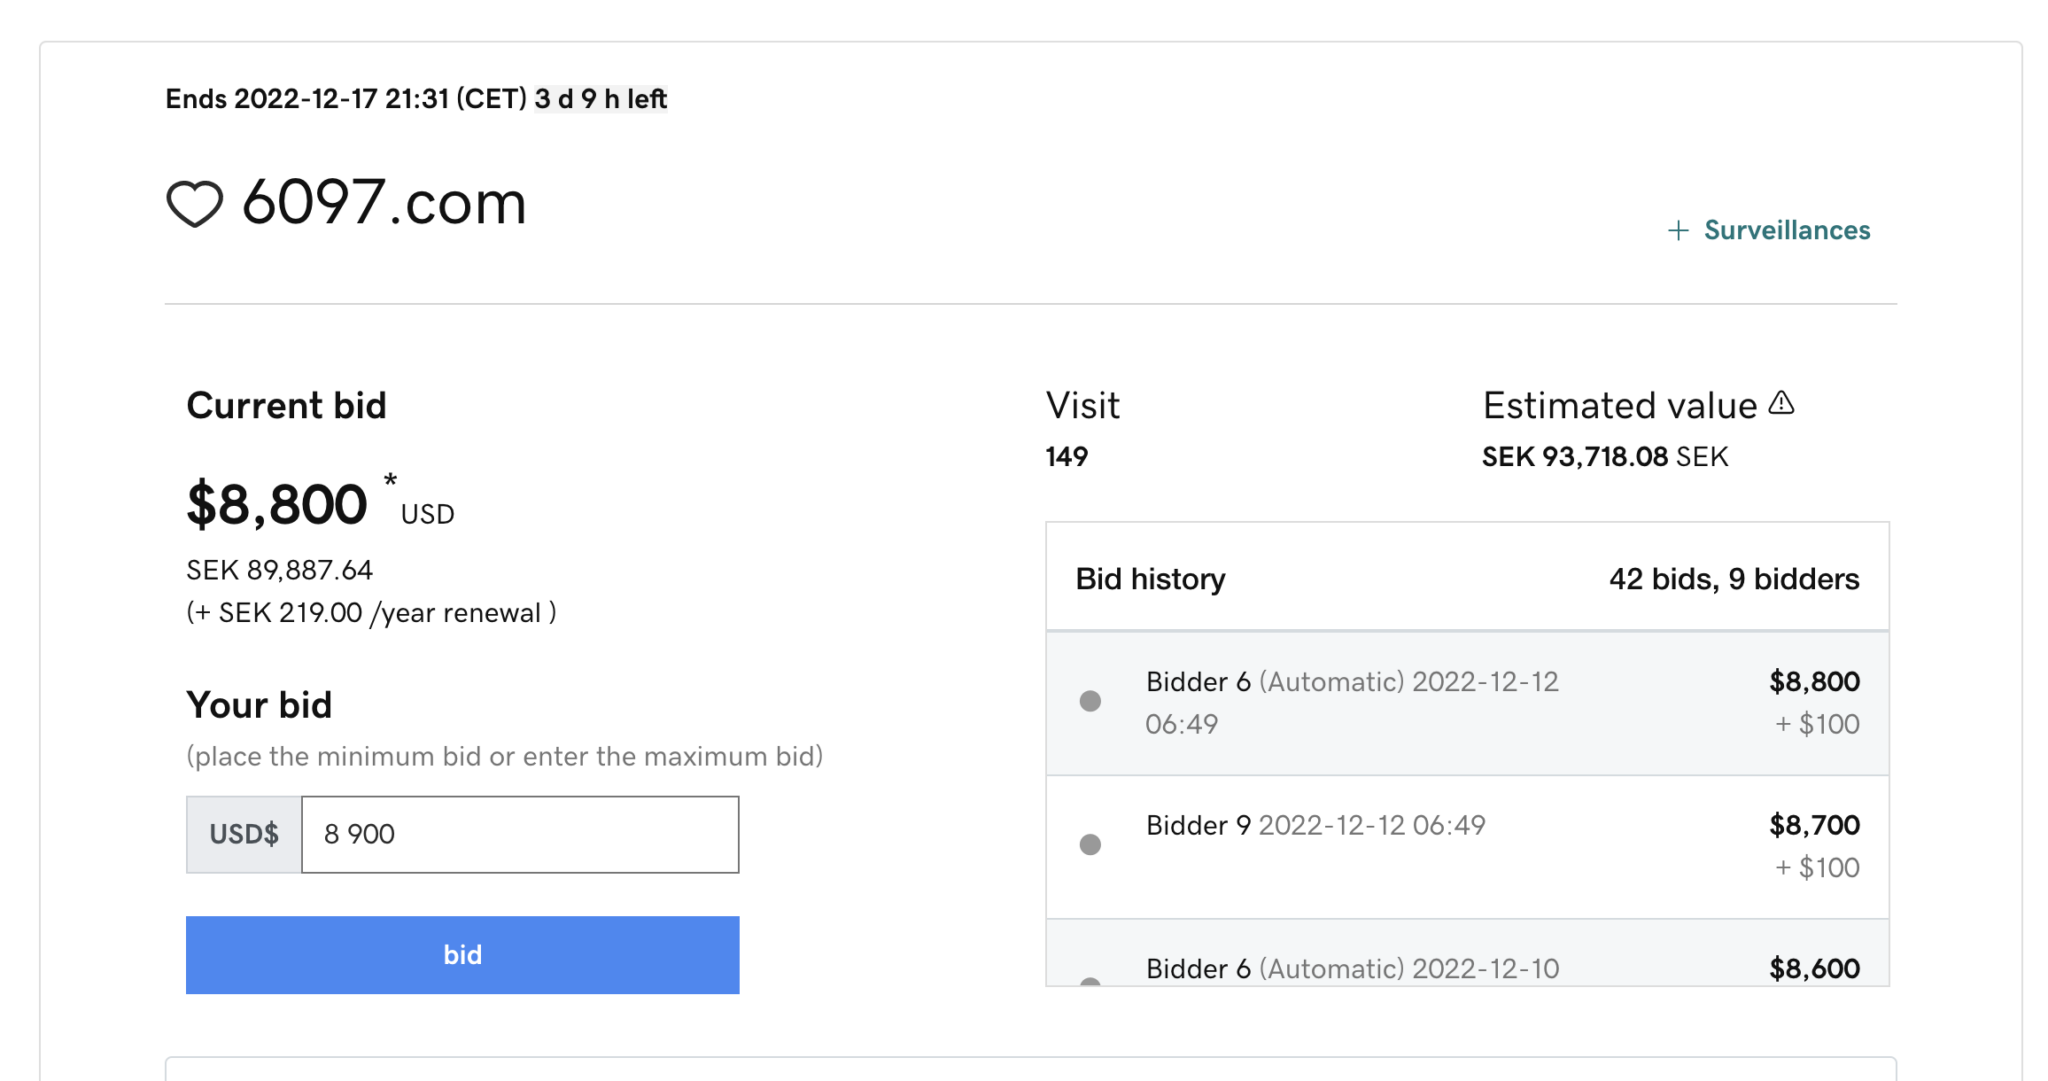The width and height of the screenshot is (2048, 1081).
Task: Click the blue bid button
Action: pos(462,955)
